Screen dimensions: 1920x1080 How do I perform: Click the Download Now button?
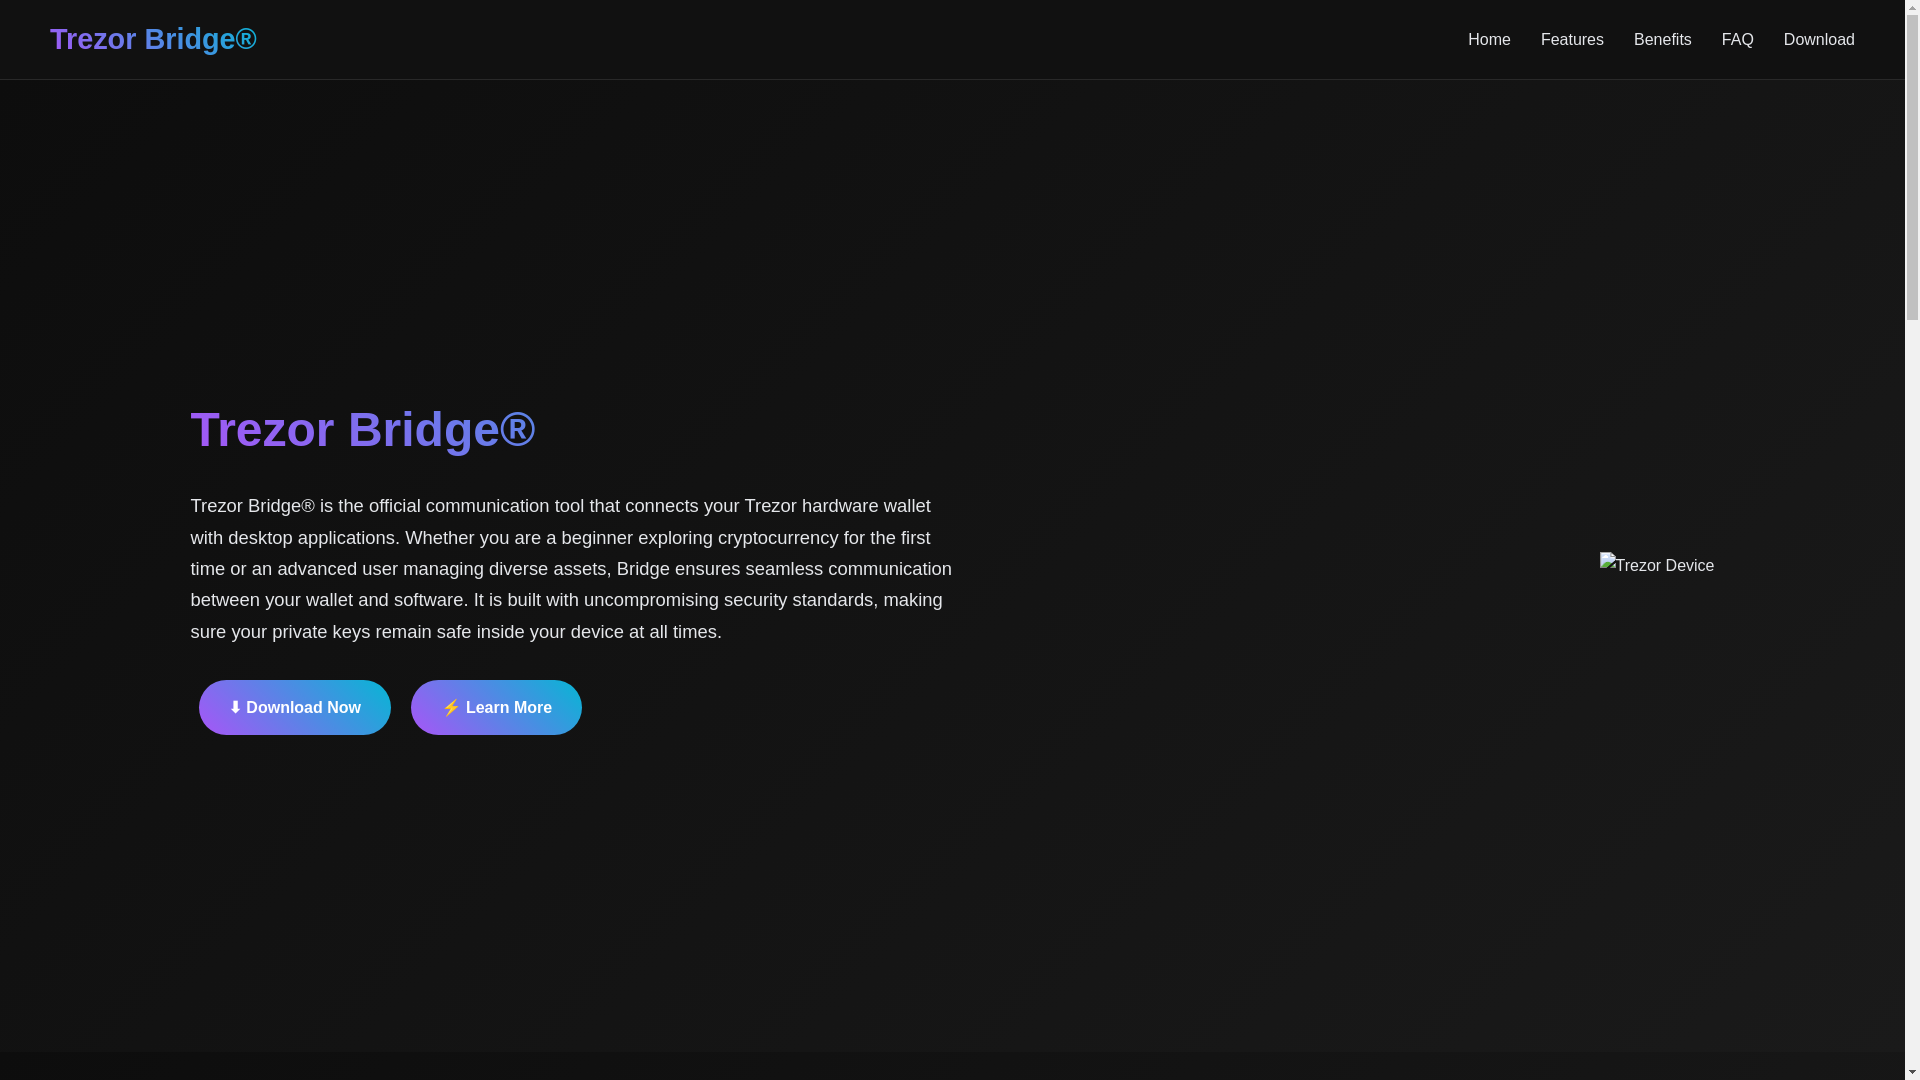coord(294,707)
